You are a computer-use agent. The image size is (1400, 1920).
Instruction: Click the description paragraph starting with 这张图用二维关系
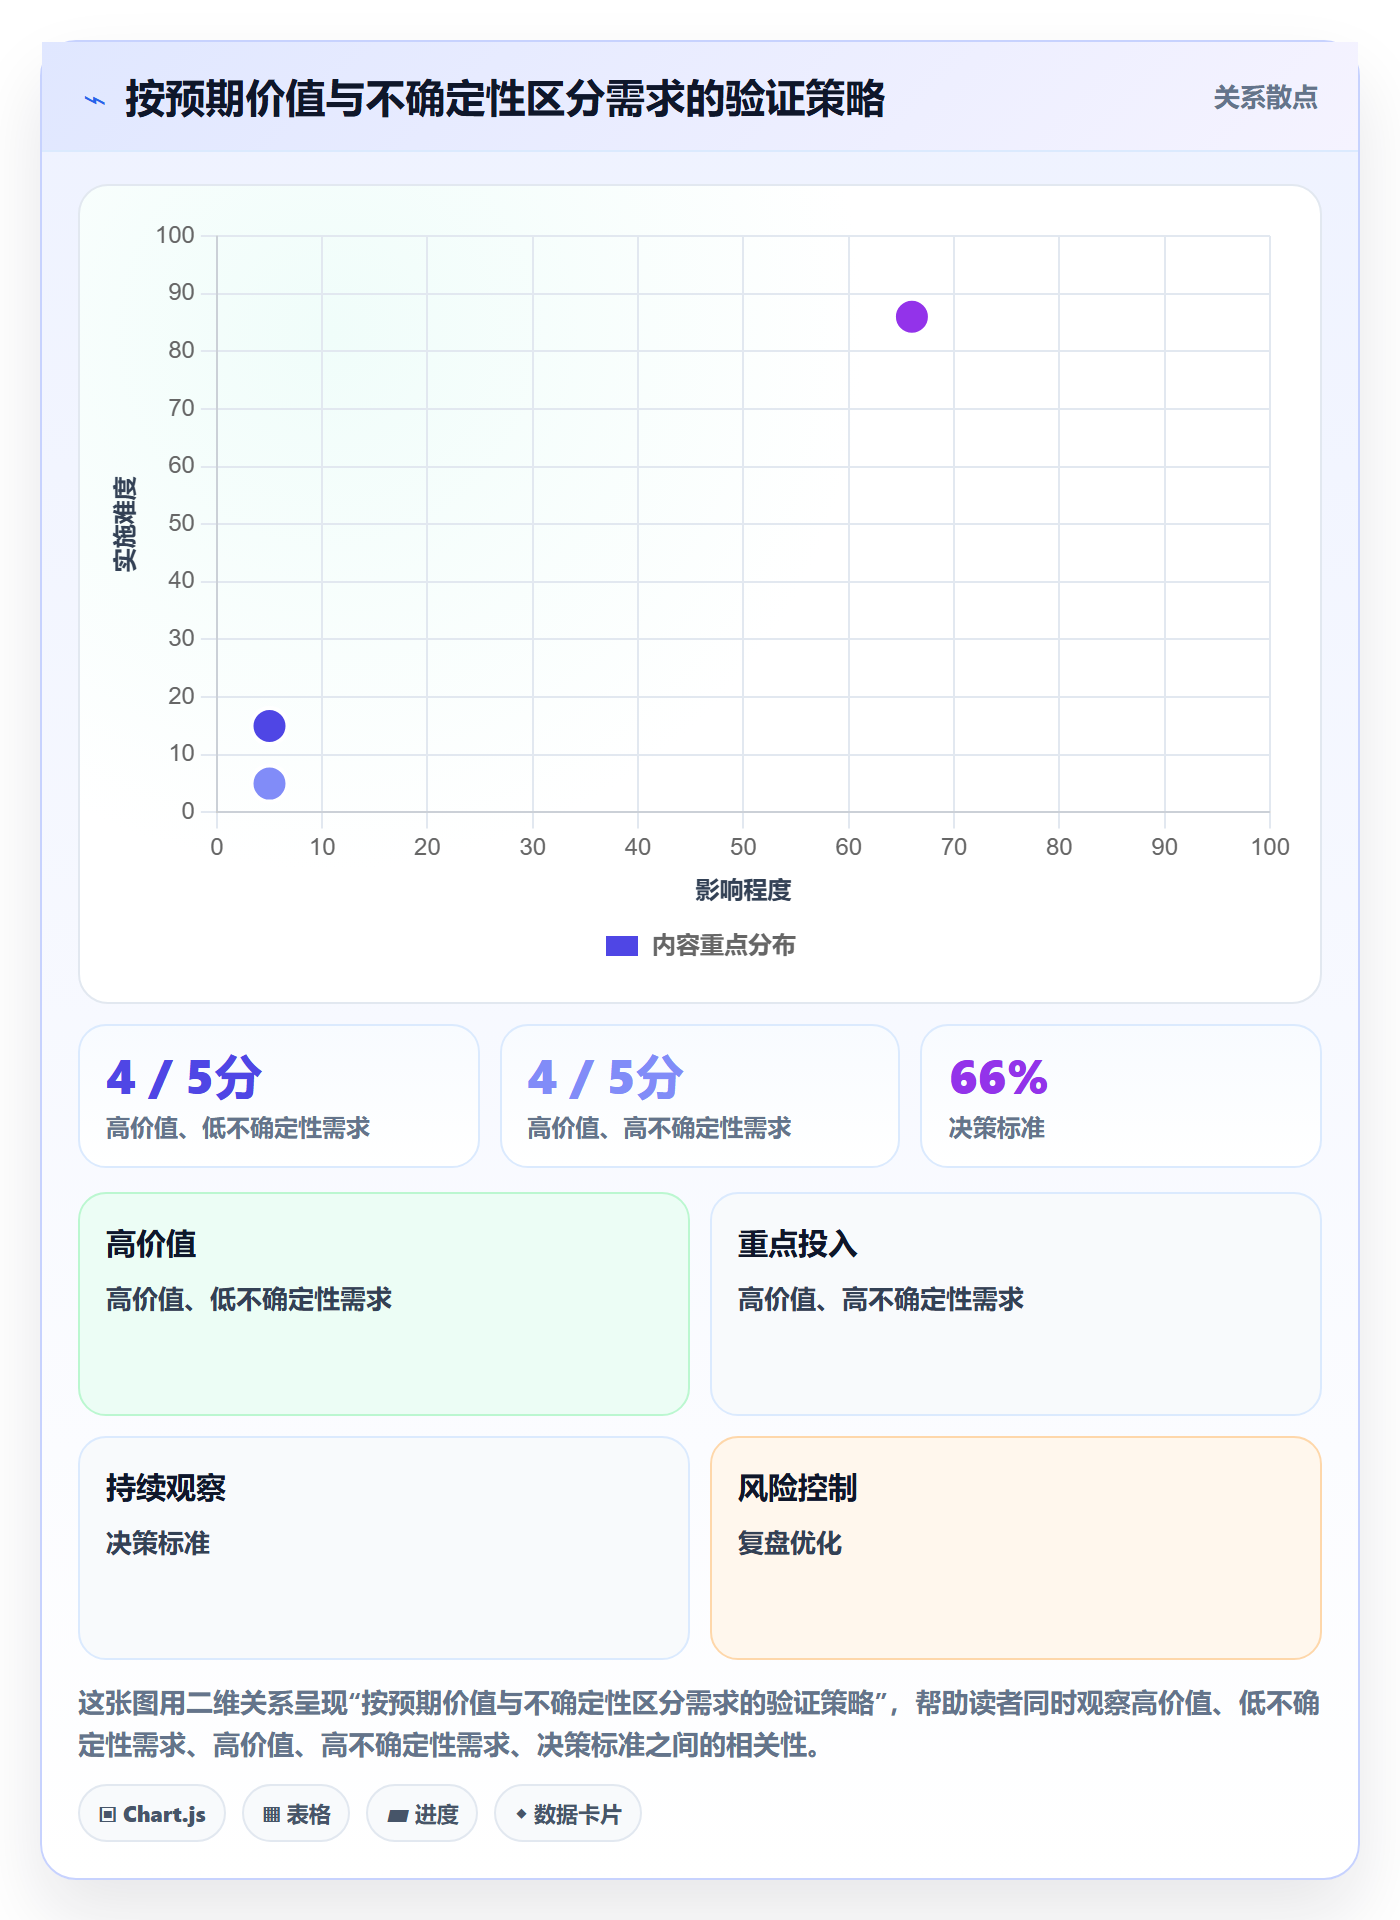[x=699, y=1724]
